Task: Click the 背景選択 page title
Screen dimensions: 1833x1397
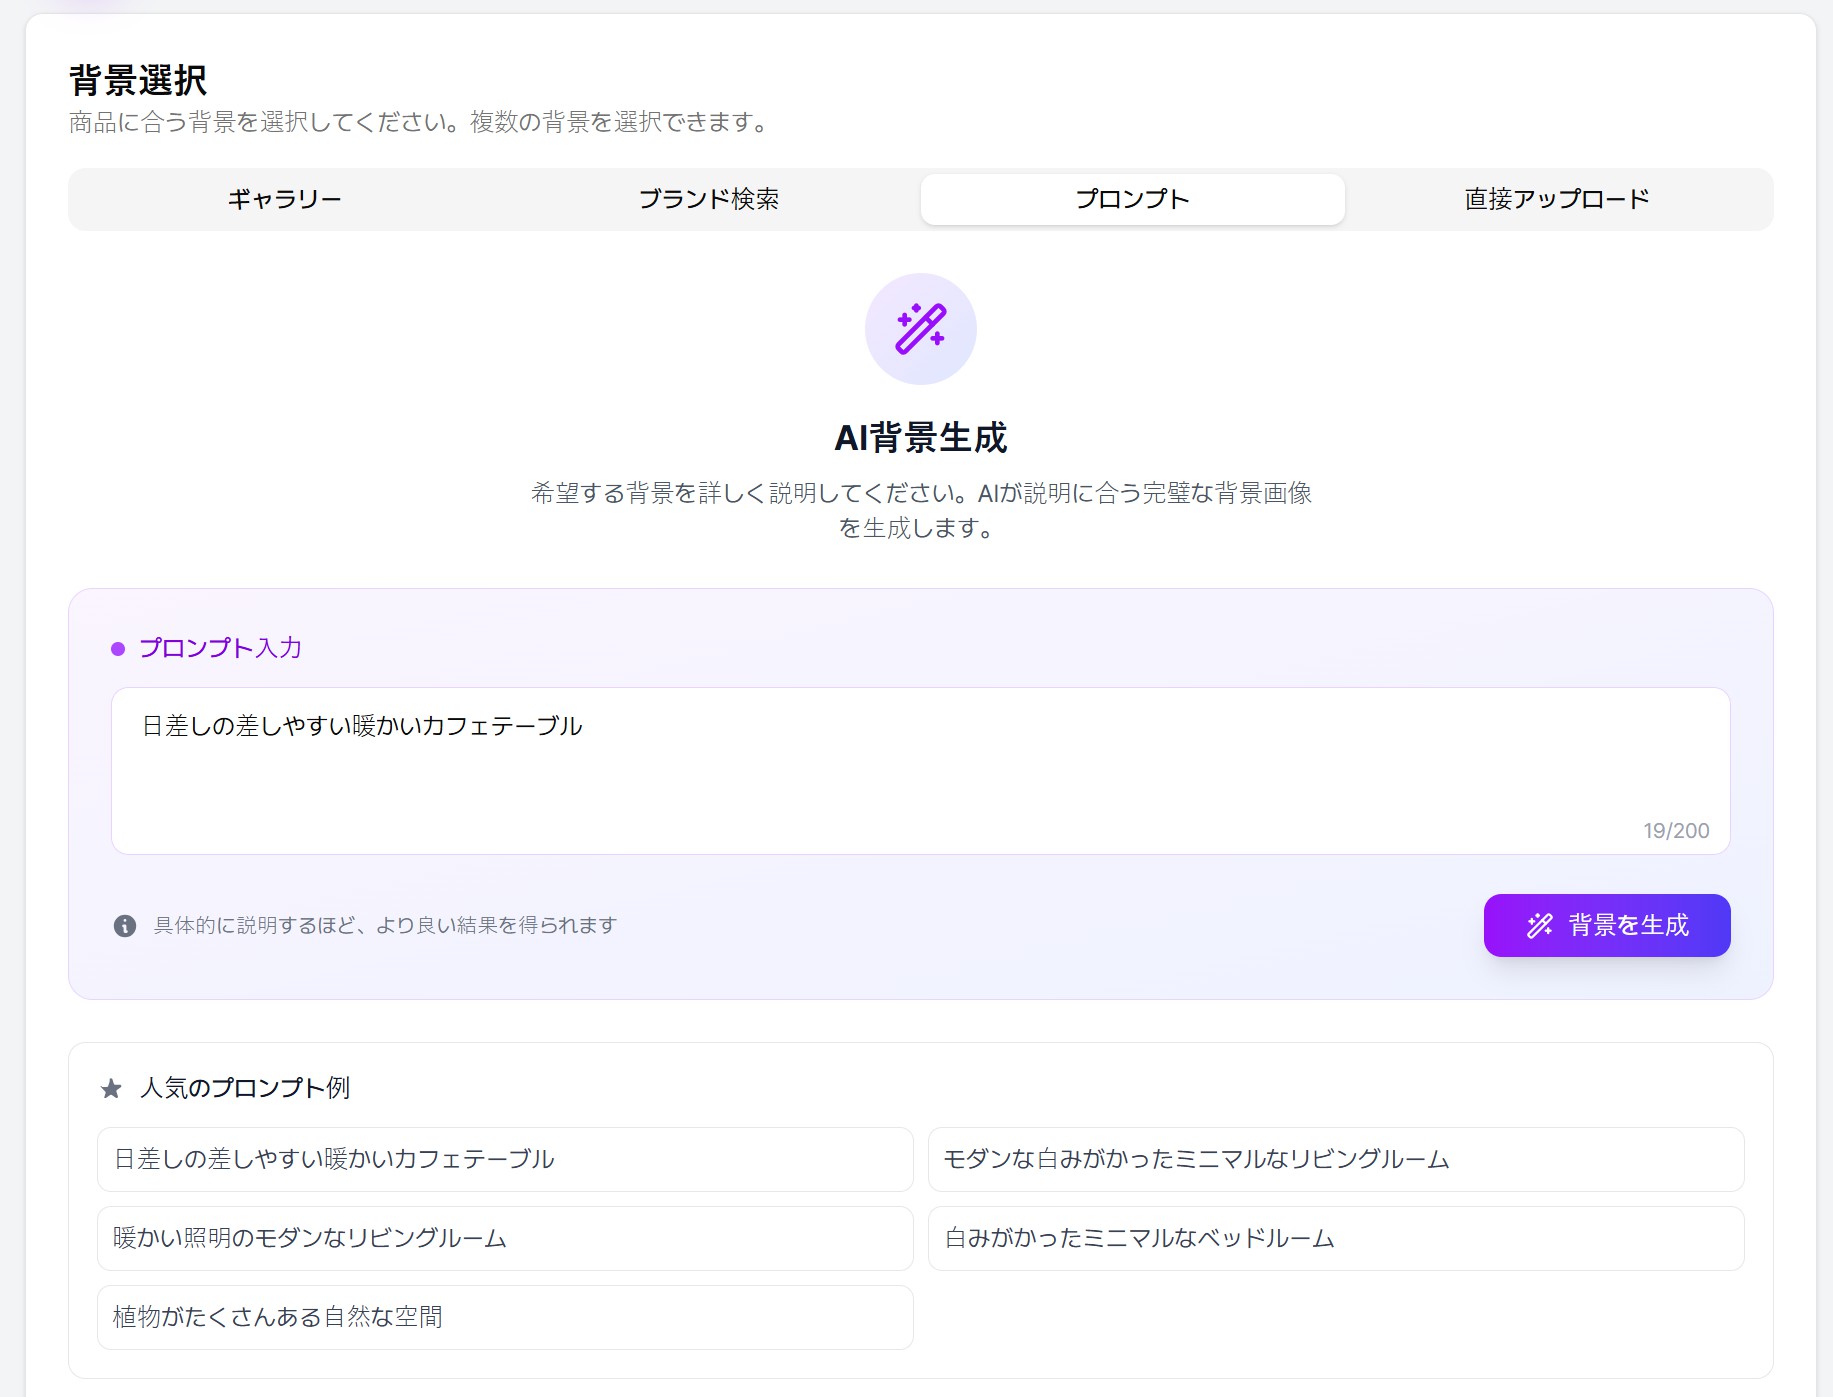Action: (138, 80)
